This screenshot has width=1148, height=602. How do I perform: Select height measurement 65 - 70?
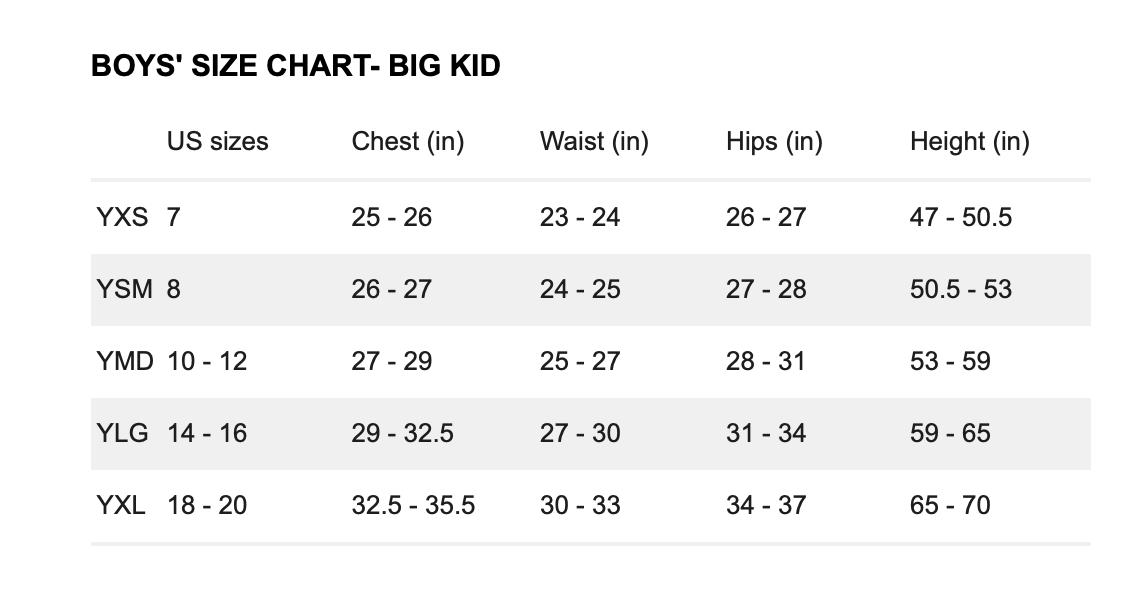[x=950, y=505]
